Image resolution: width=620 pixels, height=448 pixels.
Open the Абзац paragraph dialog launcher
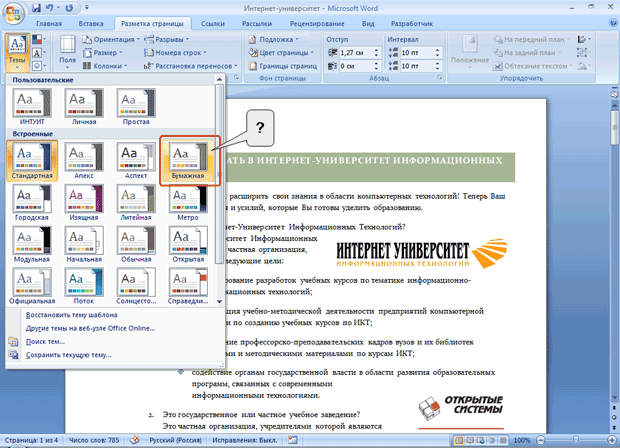tap(440, 78)
